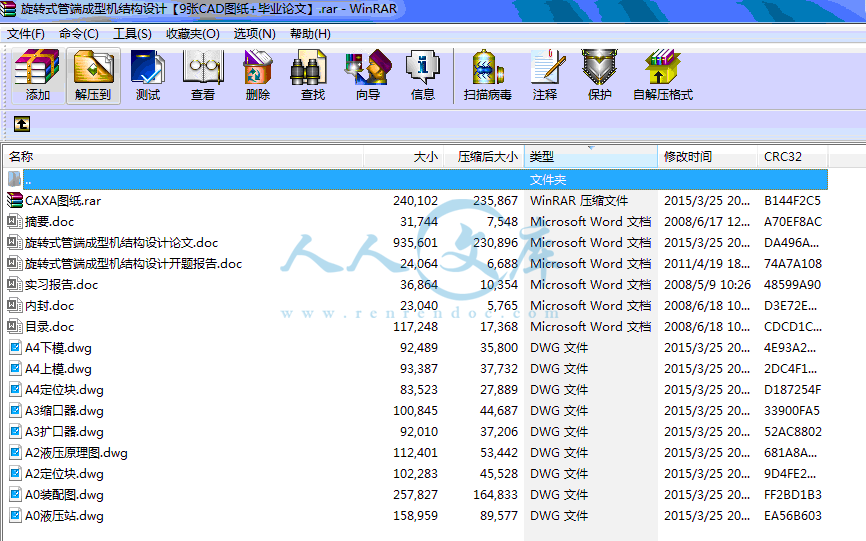Screen dimensions: 866x541
Task: Sort by 大小 column header
Action: pos(403,157)
